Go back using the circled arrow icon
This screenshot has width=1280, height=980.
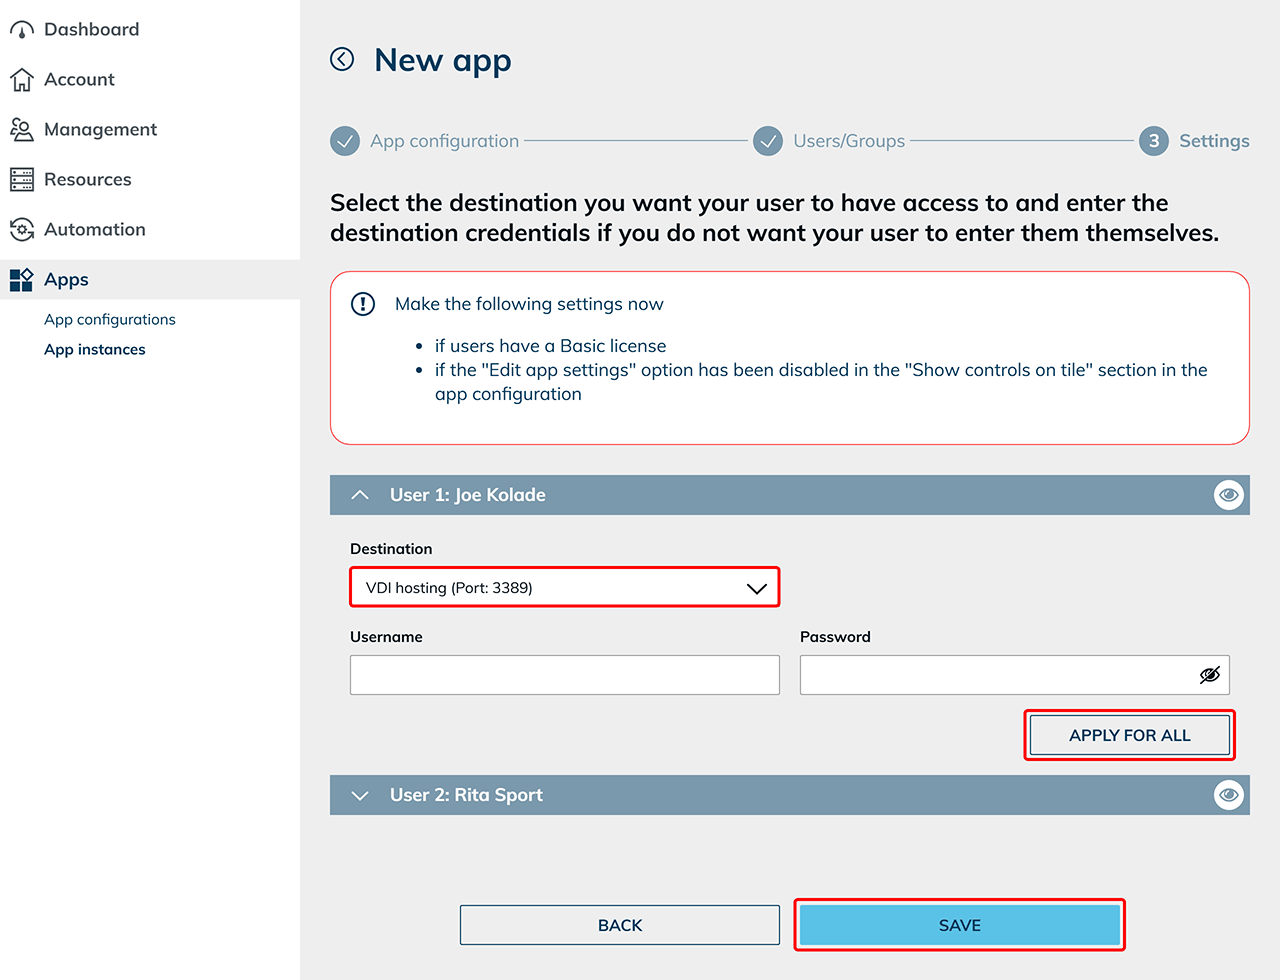coord(342,60)
